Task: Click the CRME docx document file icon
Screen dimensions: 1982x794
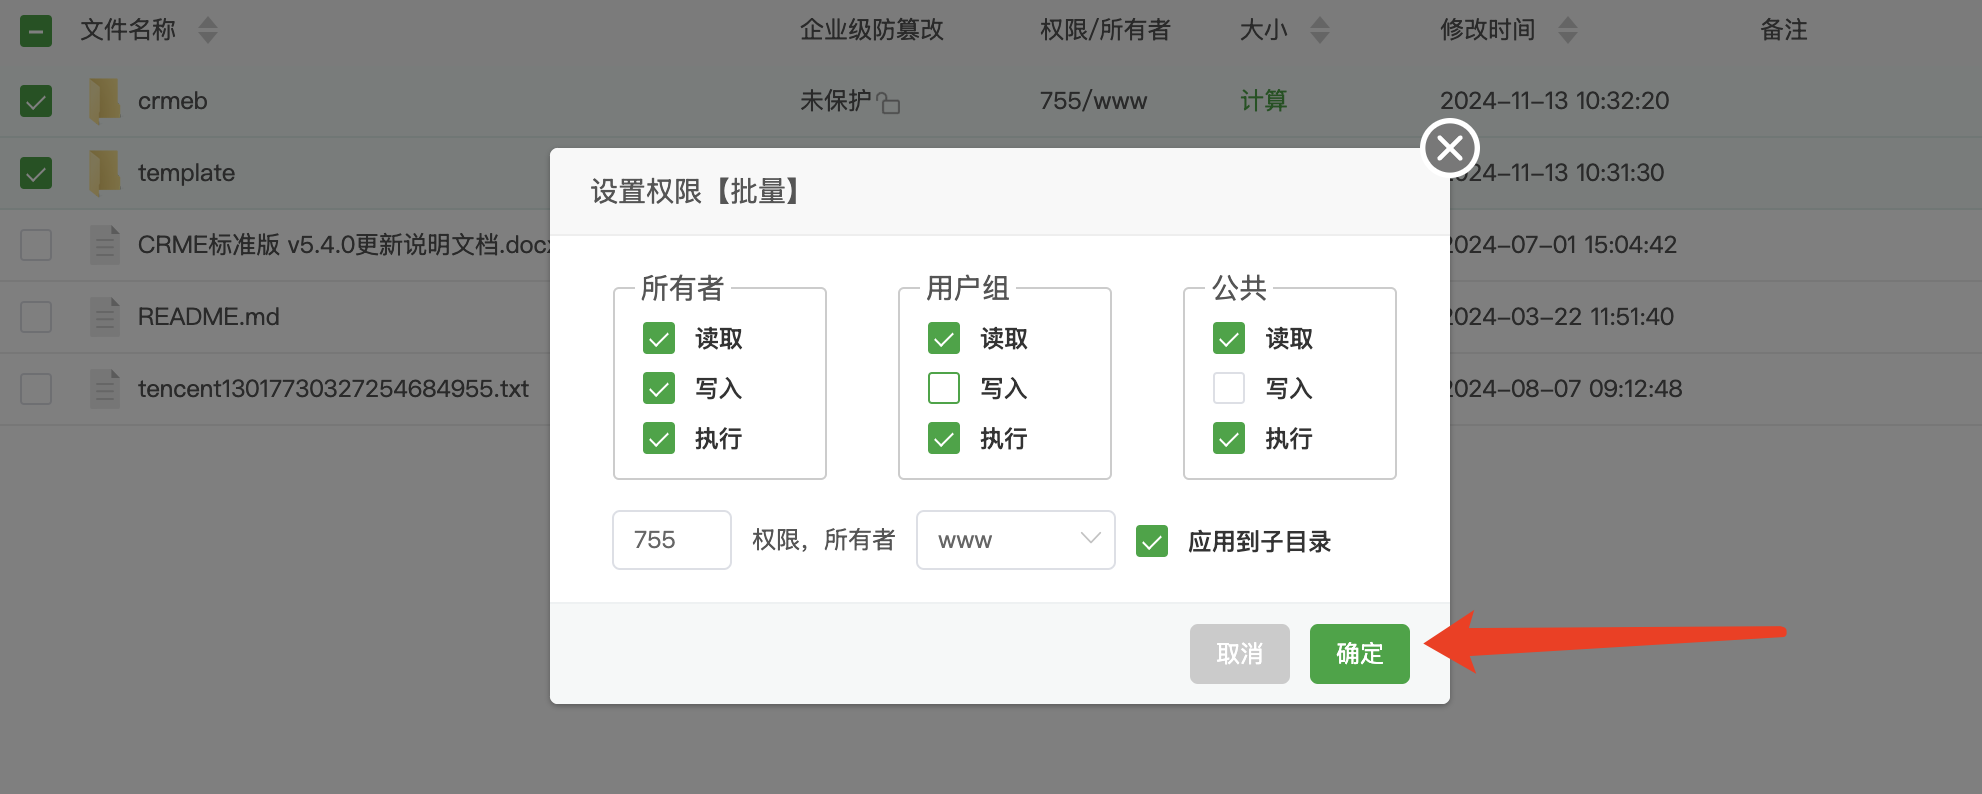Action: (105, 245)
